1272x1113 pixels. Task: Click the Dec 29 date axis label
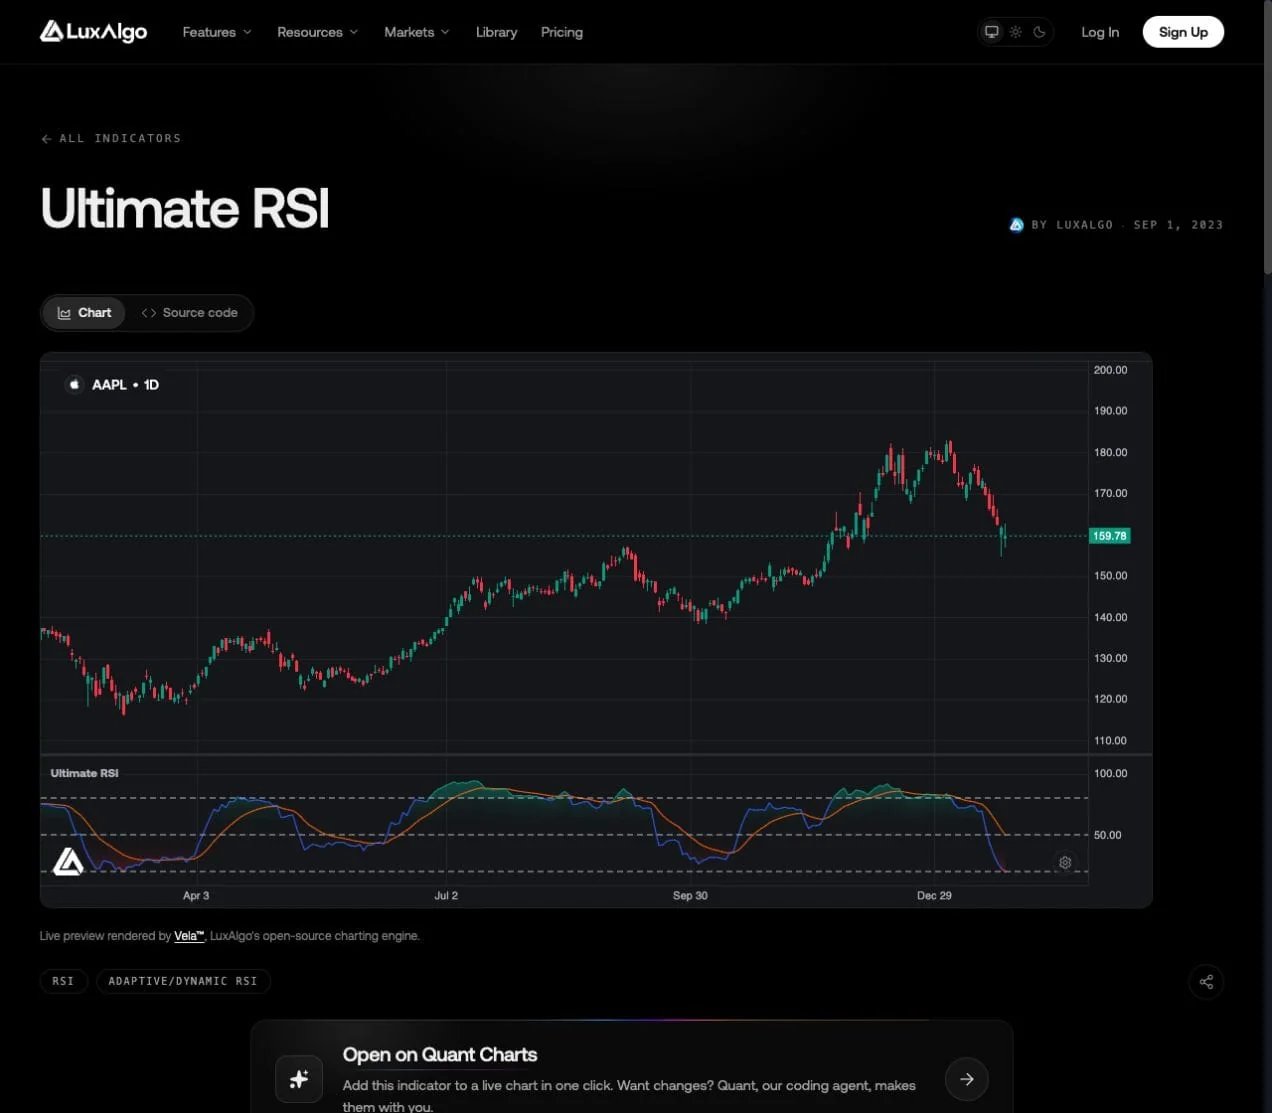pos(934,896)
